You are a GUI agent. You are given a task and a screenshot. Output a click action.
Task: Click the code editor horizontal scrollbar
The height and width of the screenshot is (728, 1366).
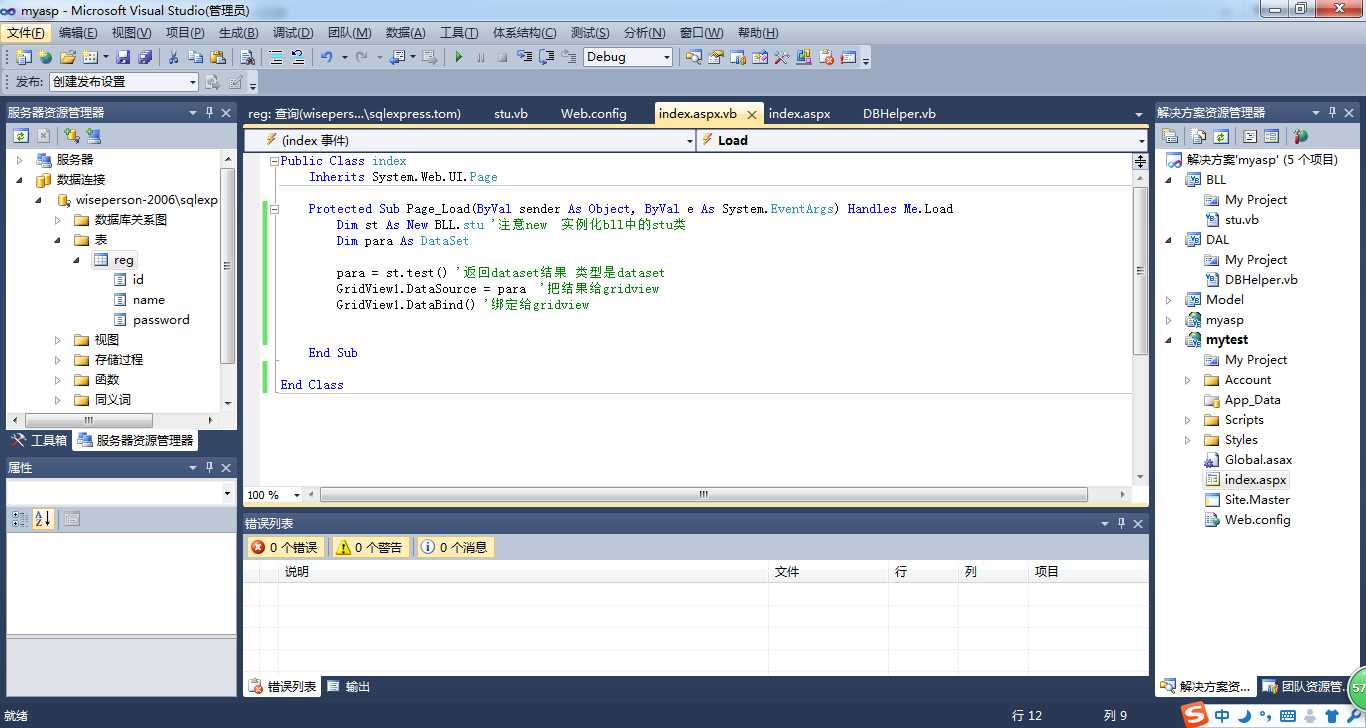click(x=704, y=494)
